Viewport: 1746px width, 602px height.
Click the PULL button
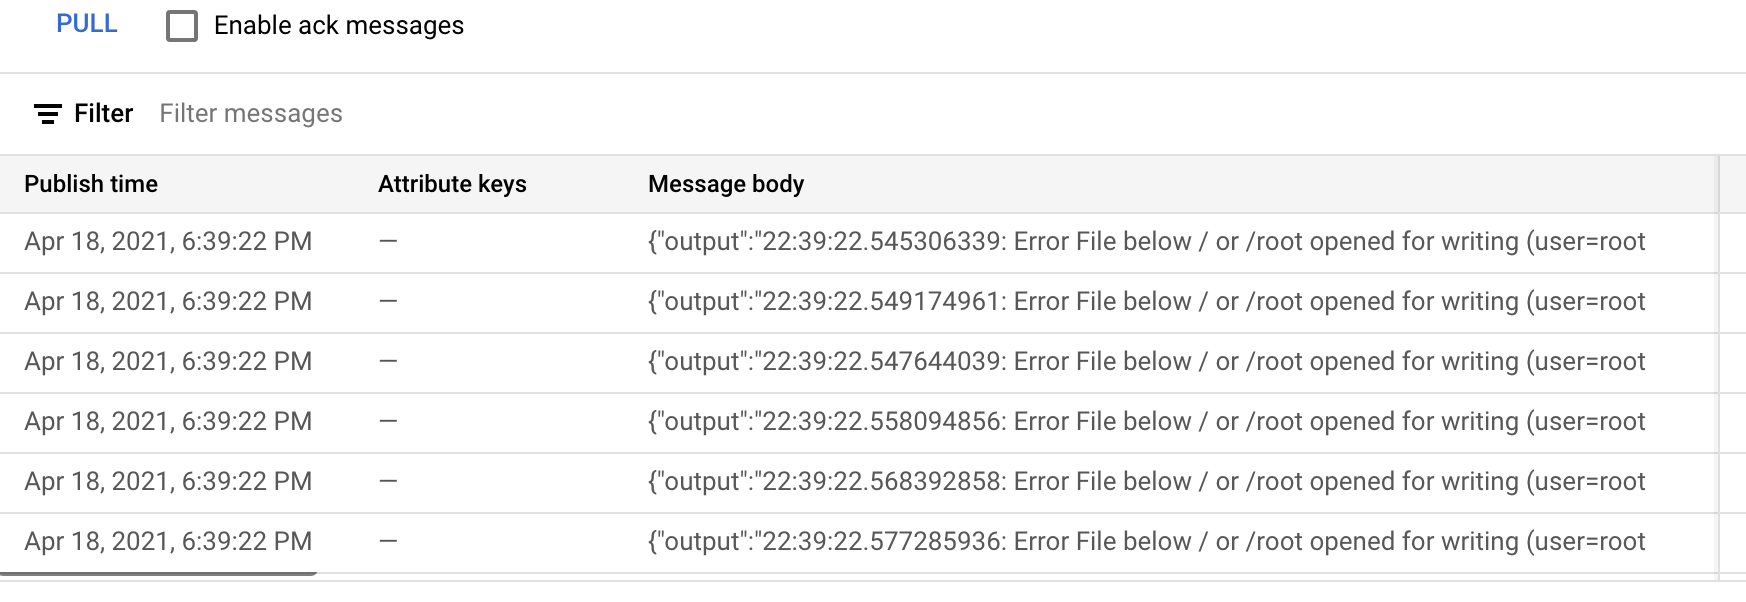click(87, 24)
